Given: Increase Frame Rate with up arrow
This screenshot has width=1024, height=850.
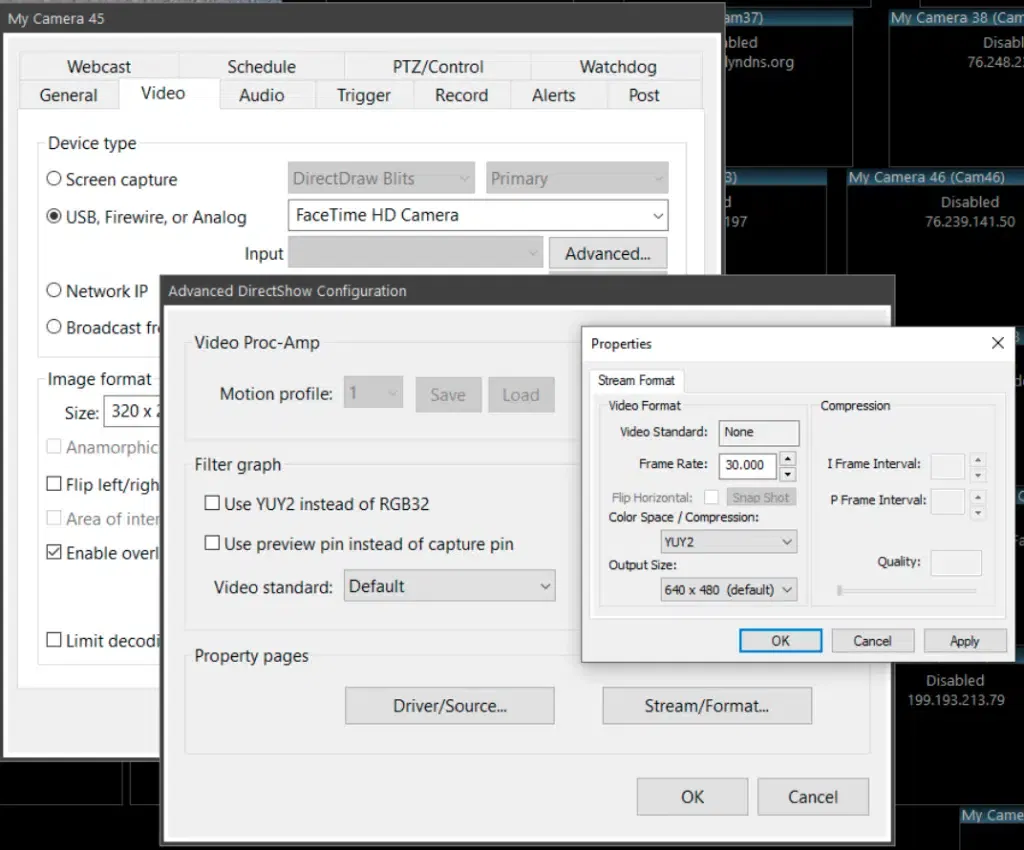Looking at the screenshot, I should point(788,458).
